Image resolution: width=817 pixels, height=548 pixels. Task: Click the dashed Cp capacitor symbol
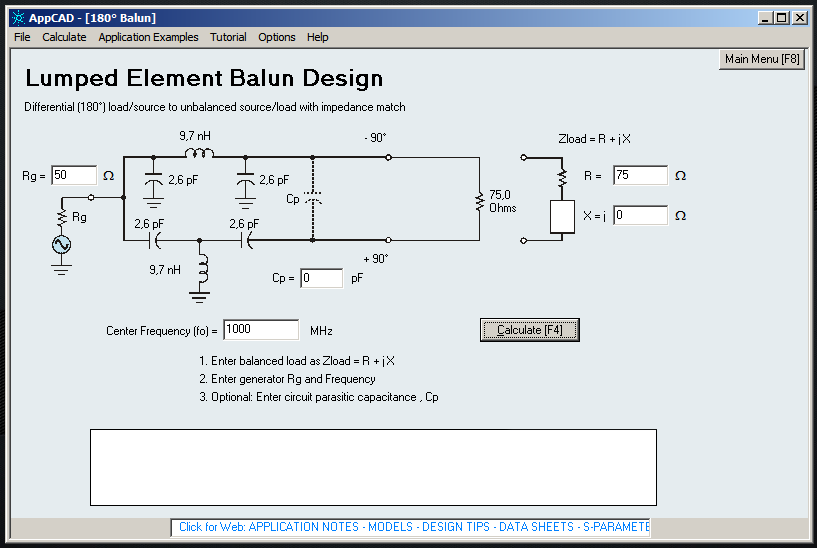click(313, 198)
